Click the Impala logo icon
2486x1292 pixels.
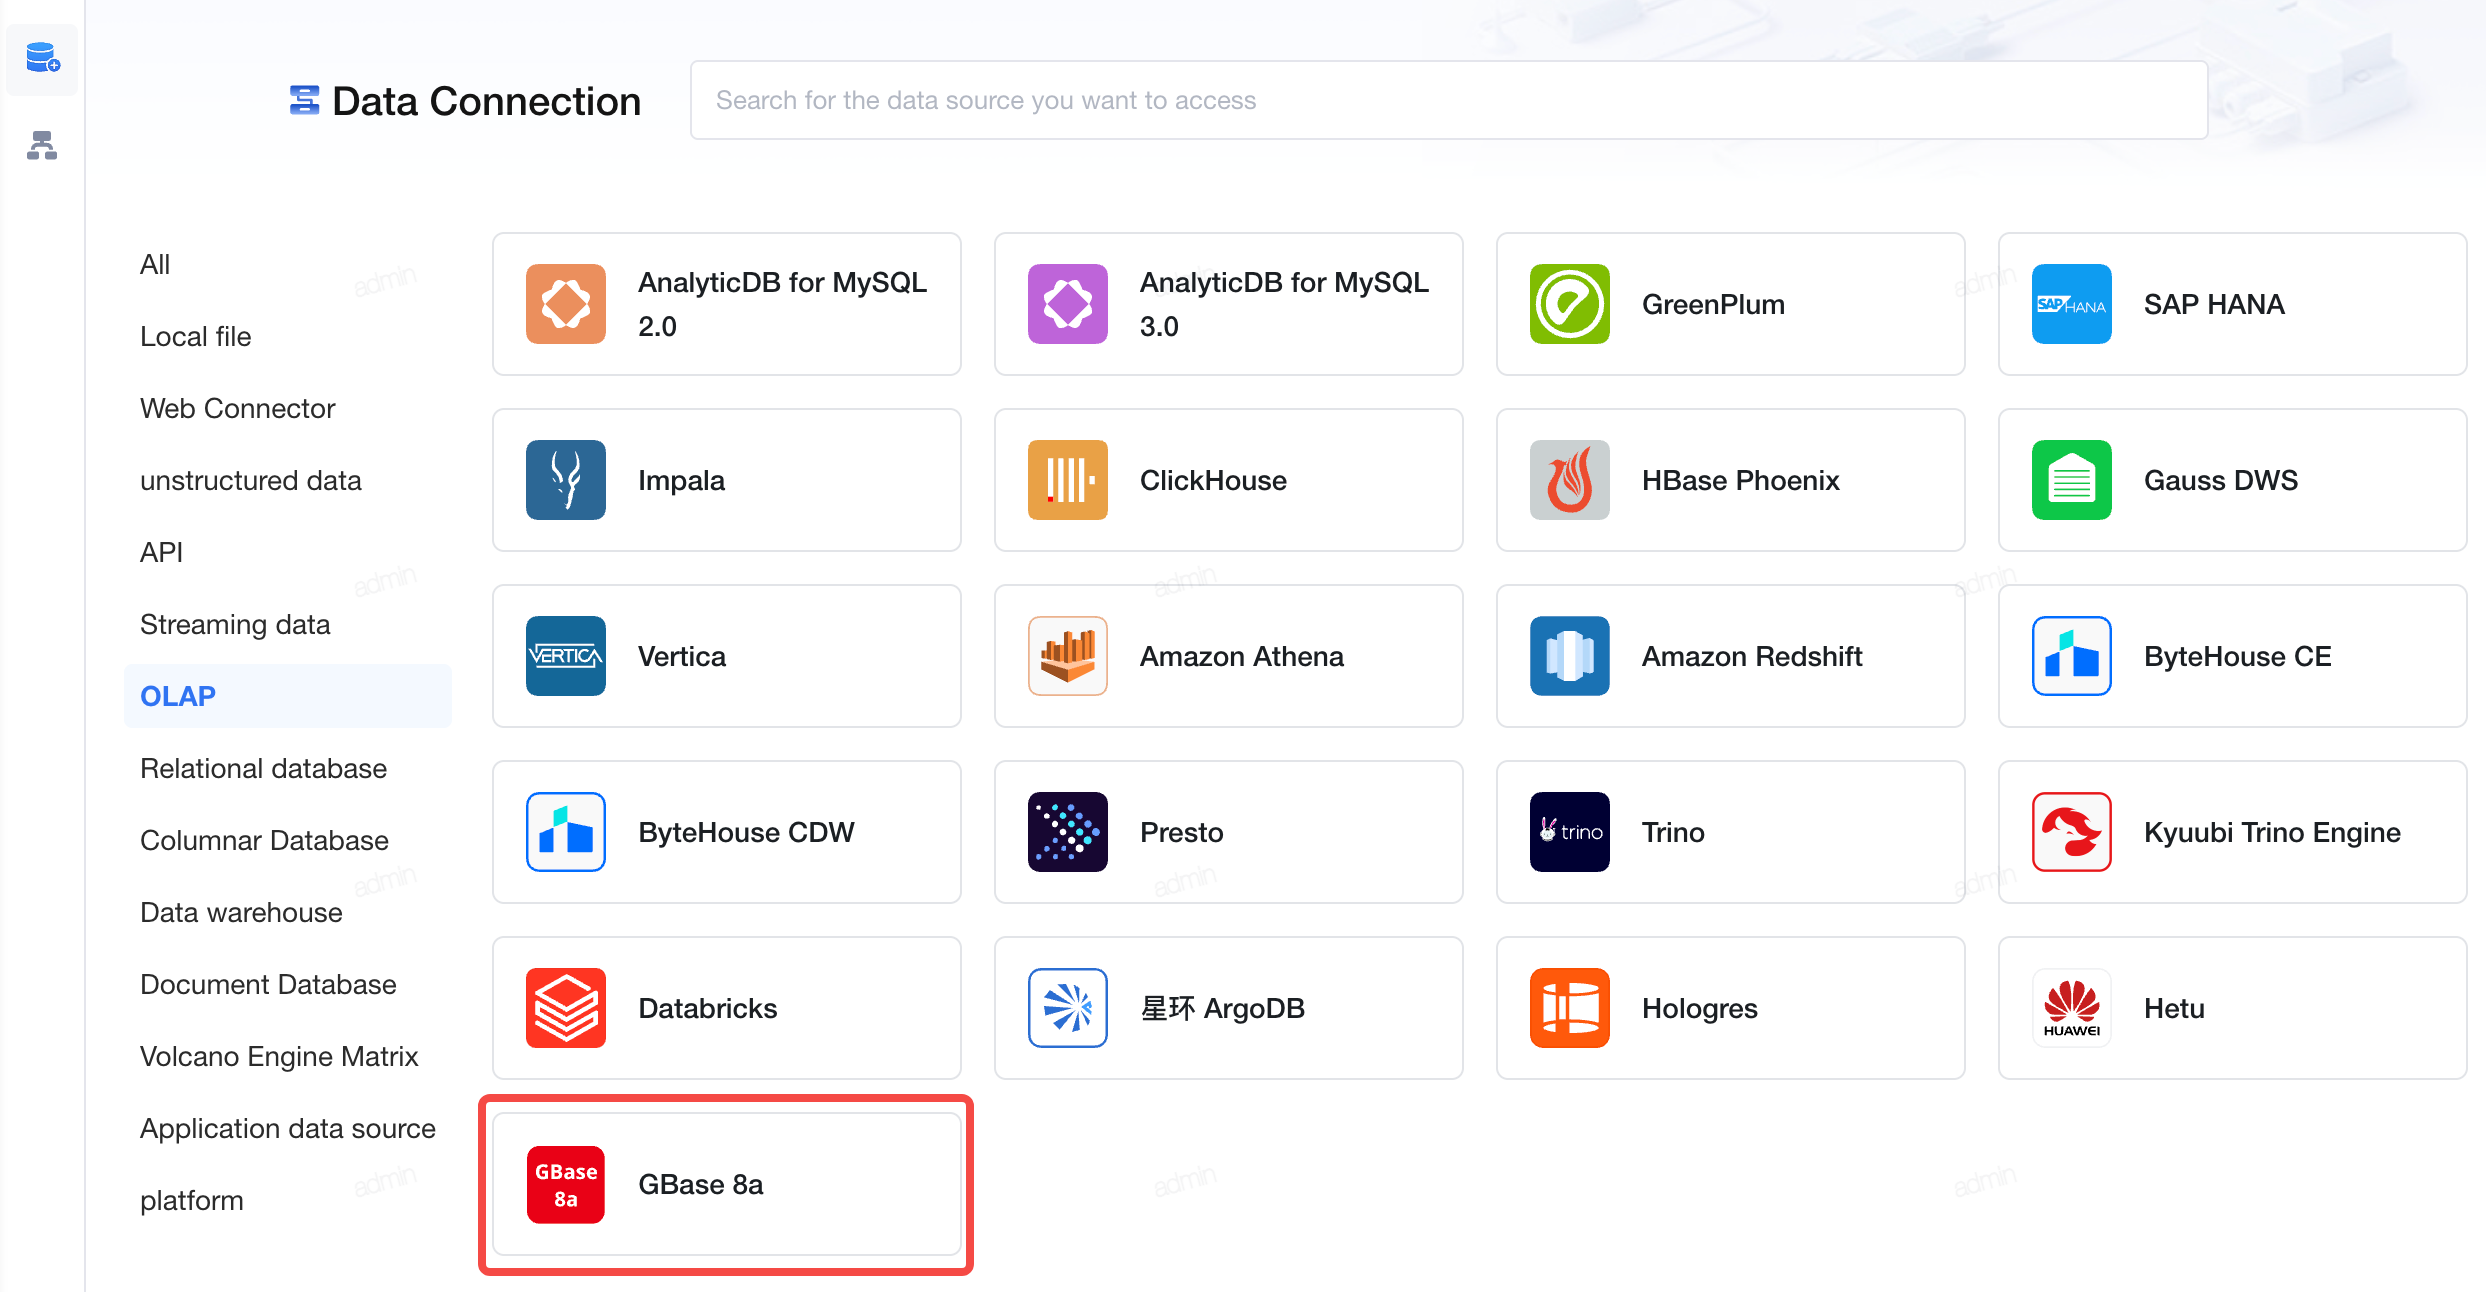[566, 480]
